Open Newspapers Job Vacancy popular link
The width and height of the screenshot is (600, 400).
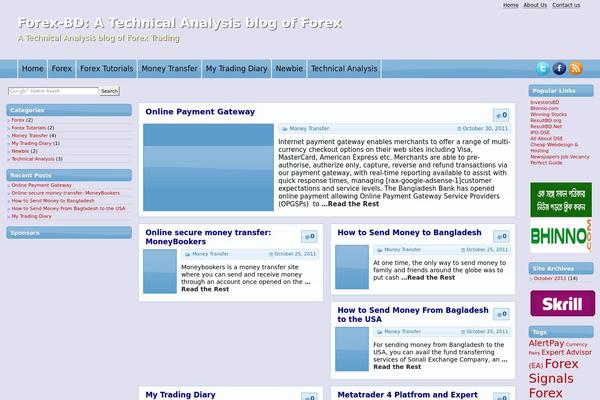pyautogui.click(x=560, y=157)
